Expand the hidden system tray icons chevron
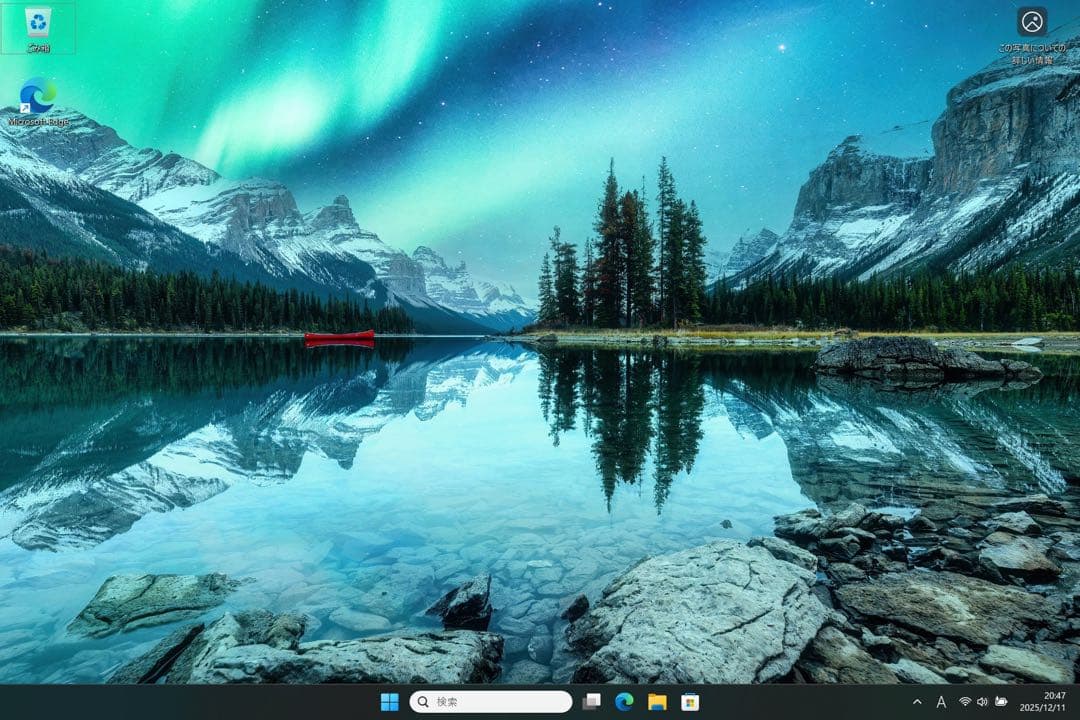The width and height of the screenshot is (1080, 720). click(917, 702)
